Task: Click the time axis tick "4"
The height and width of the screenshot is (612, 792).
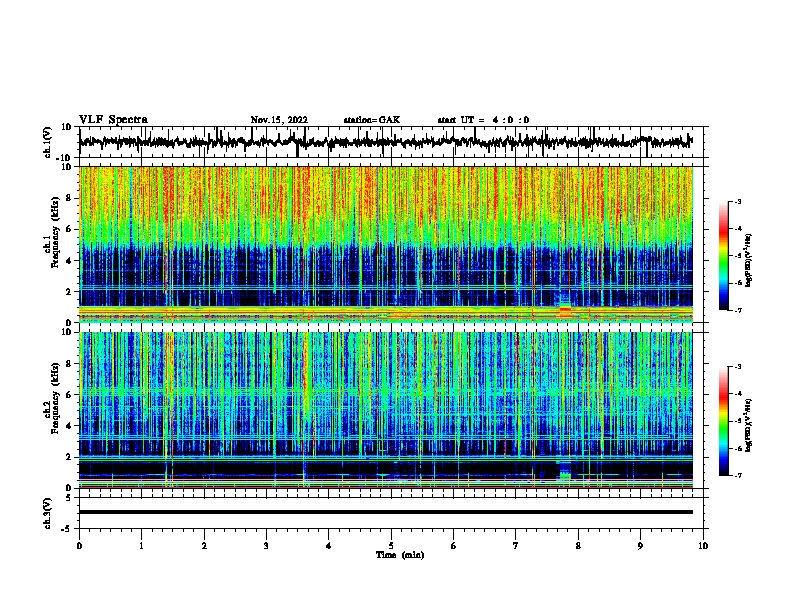Action: pos(329,546)
